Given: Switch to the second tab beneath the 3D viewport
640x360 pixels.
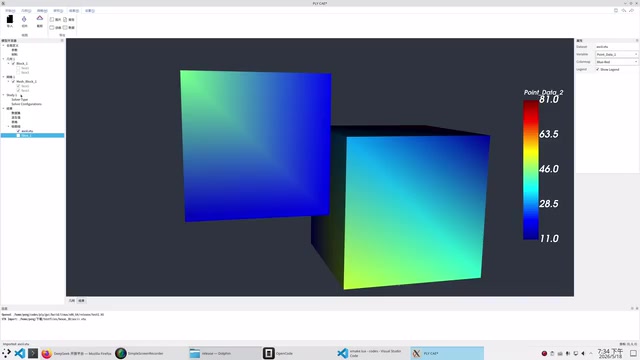Looking at the screenshot, I should pyautogui.click(x=81, y=301).
